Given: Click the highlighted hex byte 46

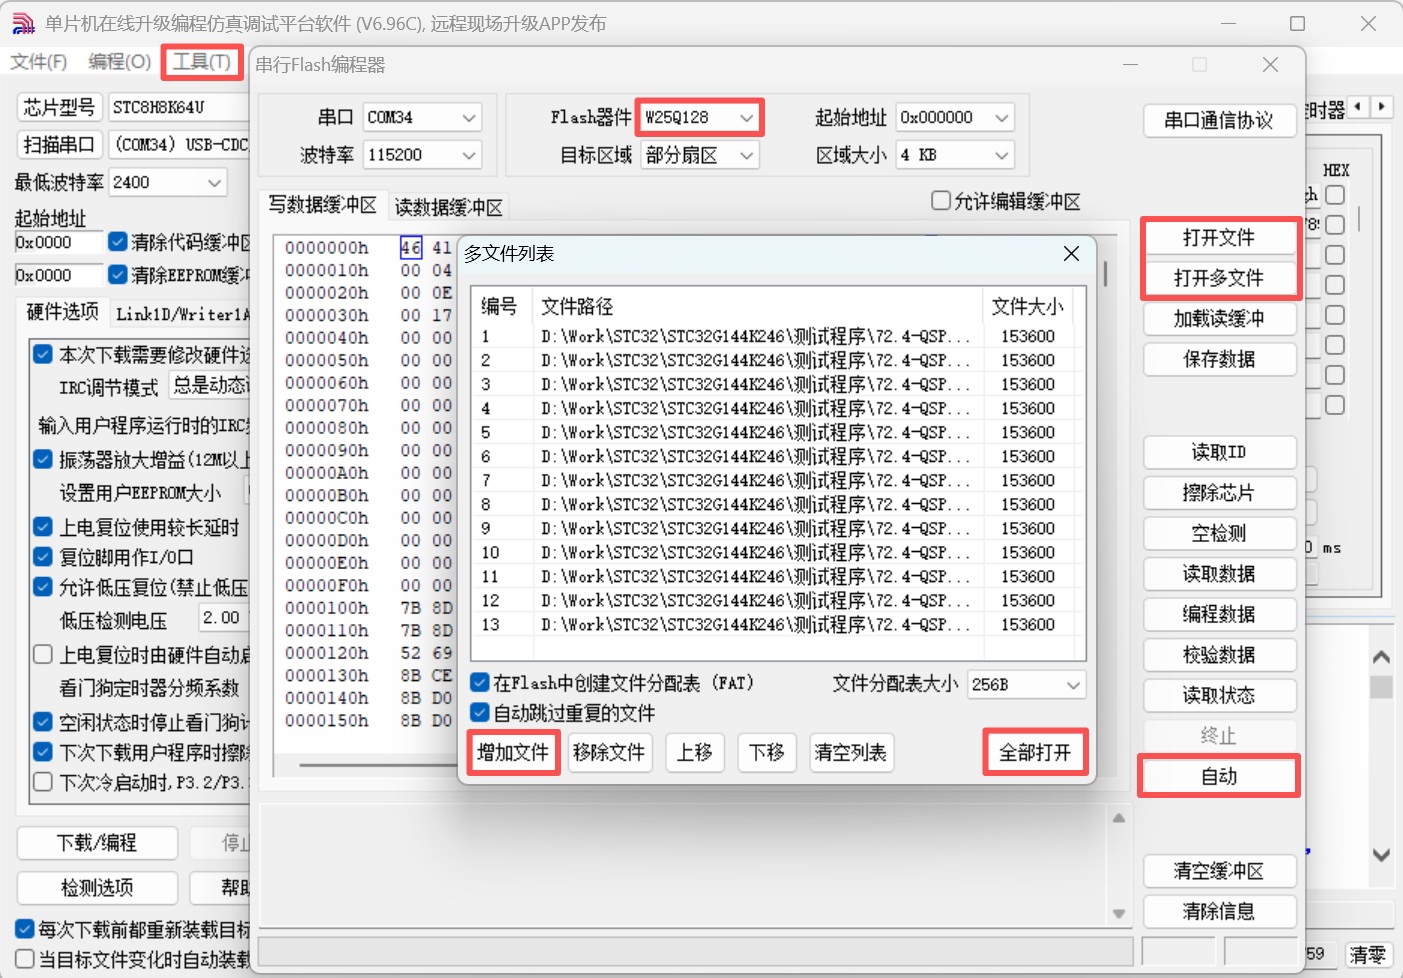Looking at the screenshot, I should tap(411, 248).
